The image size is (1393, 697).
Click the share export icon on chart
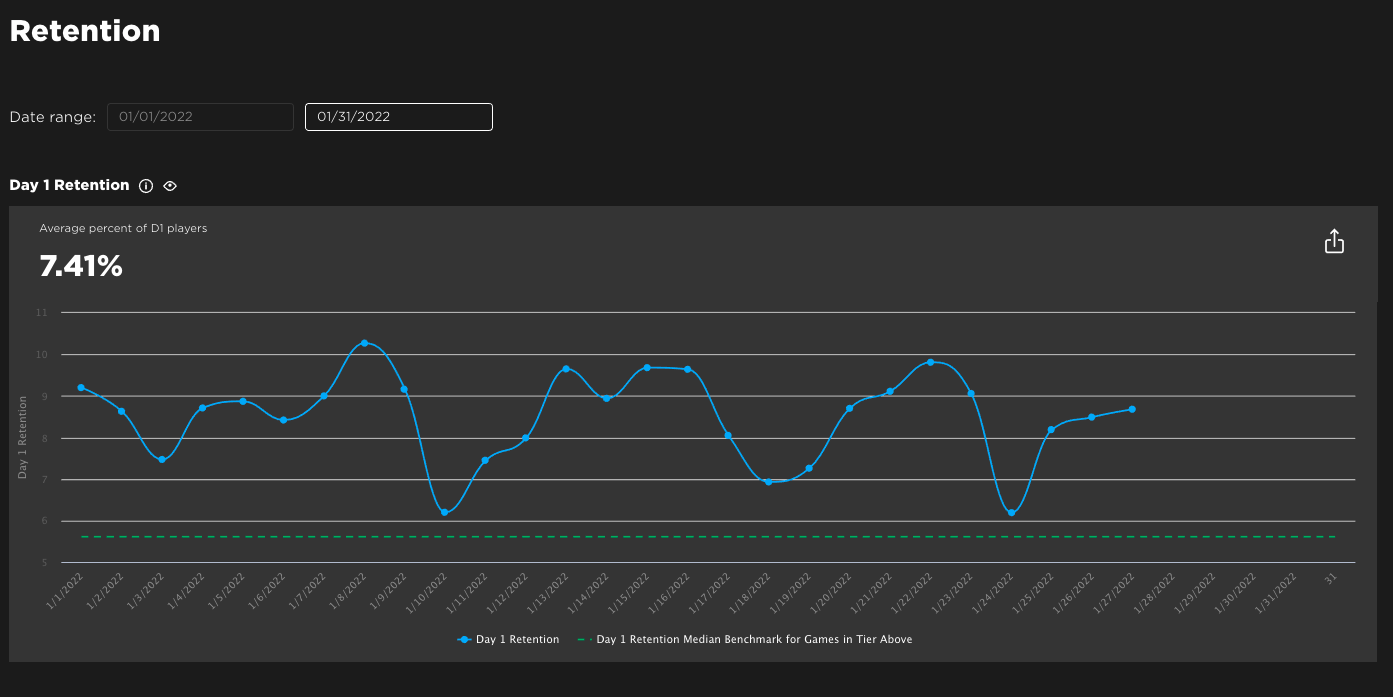1334,242
